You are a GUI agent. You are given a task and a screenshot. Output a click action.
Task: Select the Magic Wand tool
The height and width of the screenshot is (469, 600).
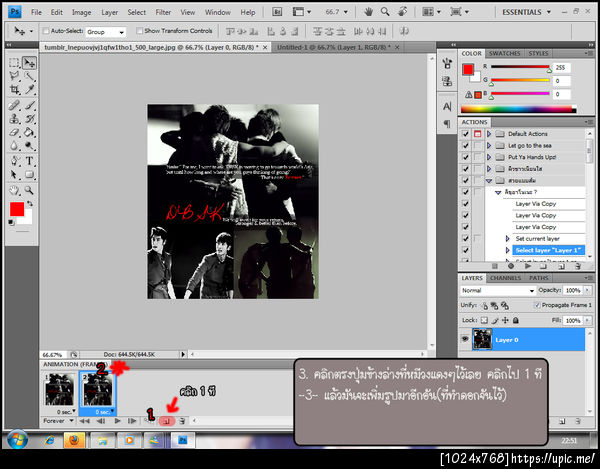[x=29, y=76]
